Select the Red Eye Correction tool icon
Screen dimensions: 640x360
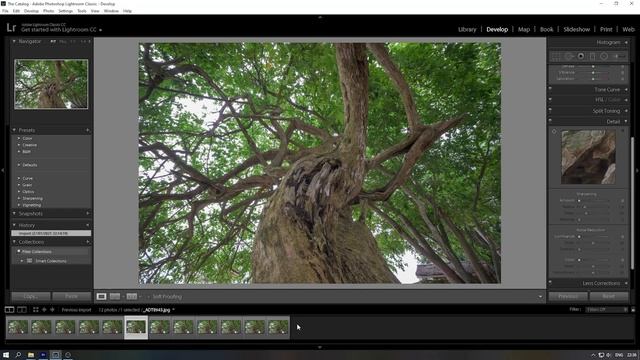[x=581, y=56]
